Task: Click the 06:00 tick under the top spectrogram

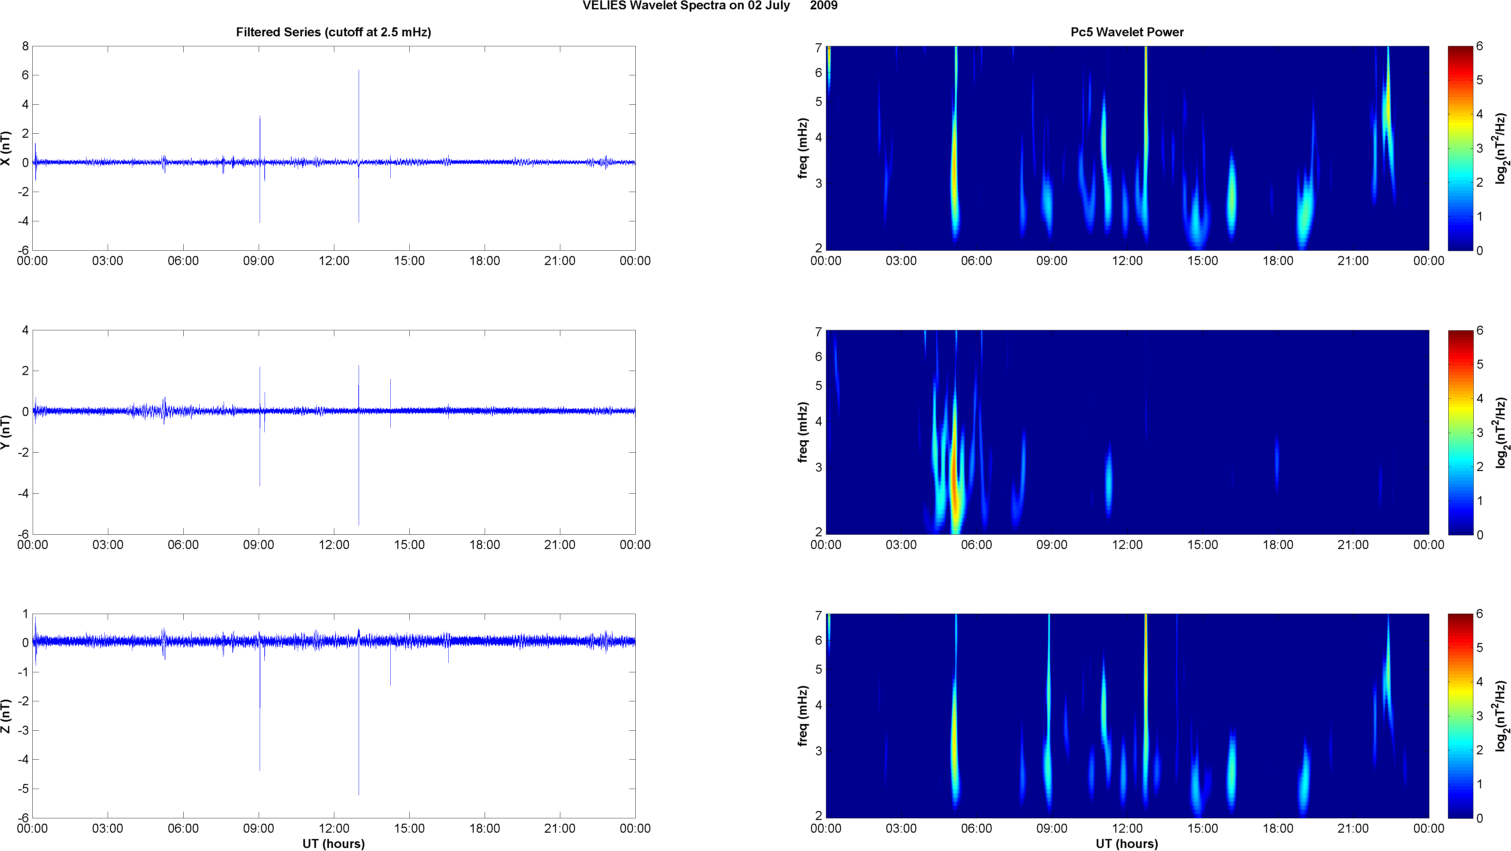Action: (977, 261)
